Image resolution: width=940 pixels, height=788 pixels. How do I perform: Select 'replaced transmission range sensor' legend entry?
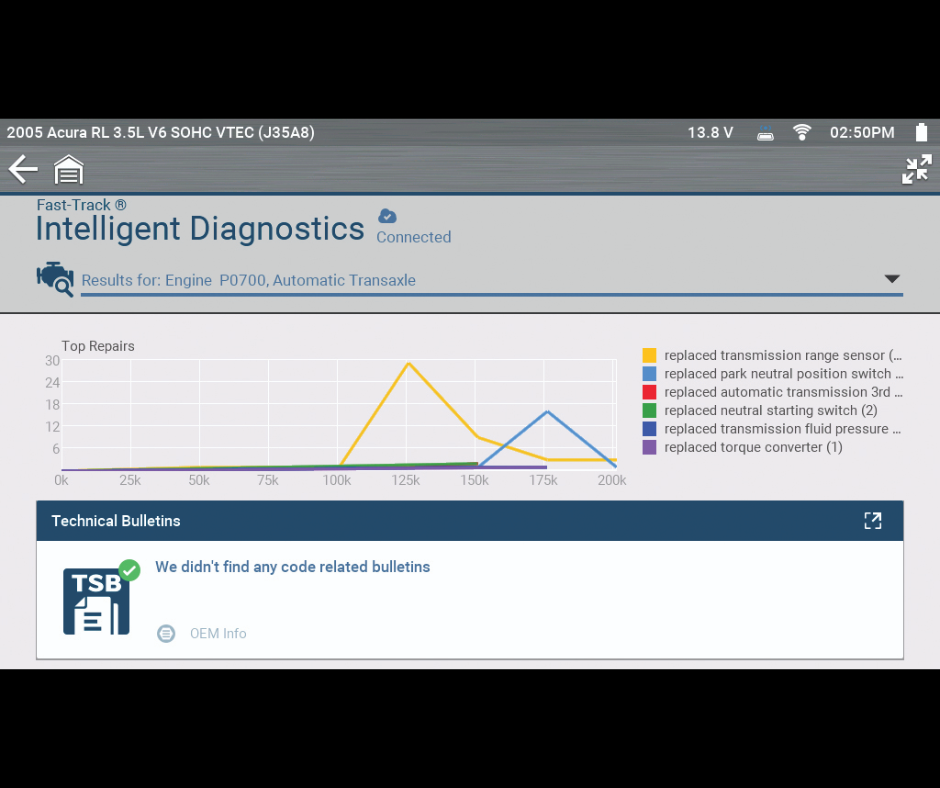(783, 355)
